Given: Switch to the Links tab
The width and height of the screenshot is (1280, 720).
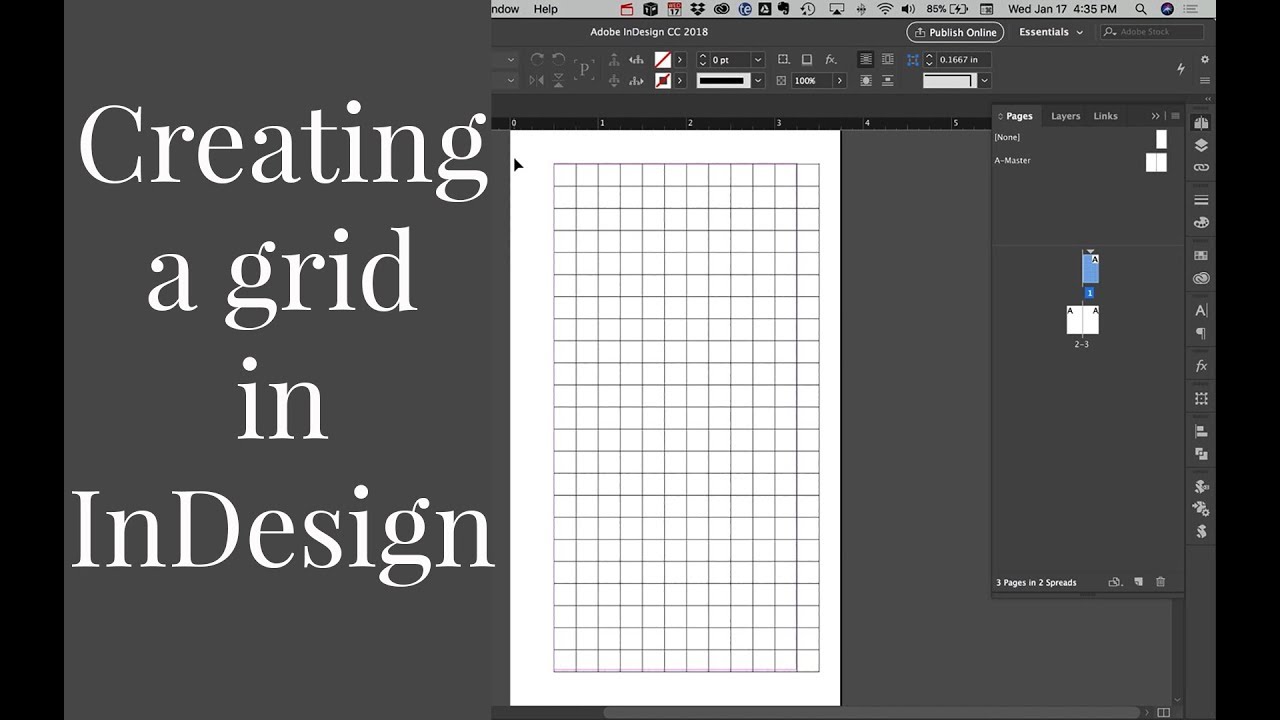Looking at the screenshot, I should (x=1105, y=116).
